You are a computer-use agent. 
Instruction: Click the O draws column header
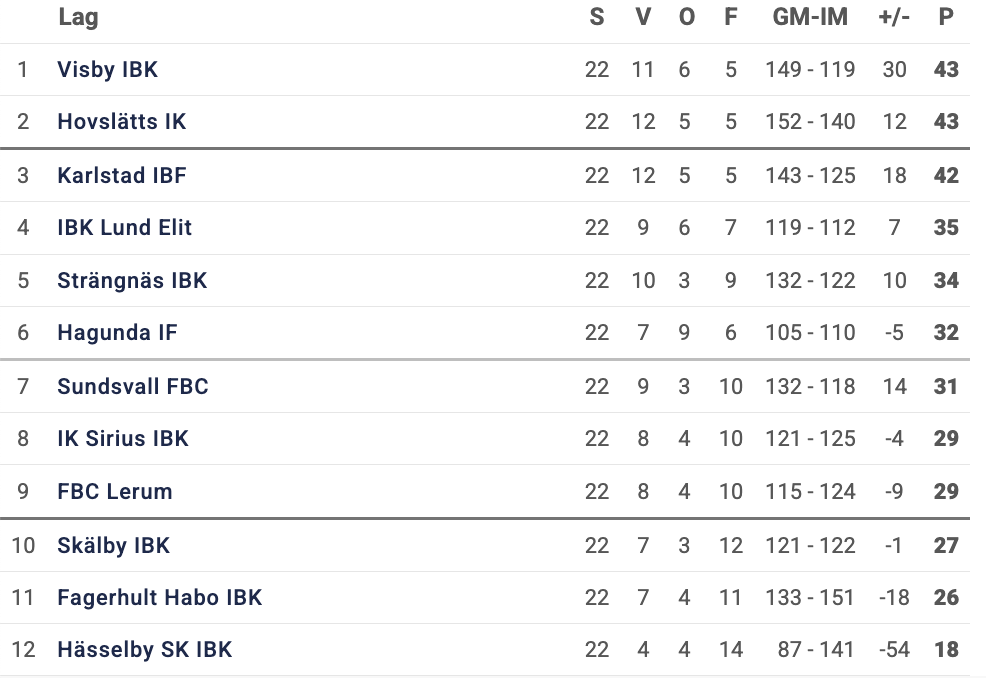click(x=686, y=17)
